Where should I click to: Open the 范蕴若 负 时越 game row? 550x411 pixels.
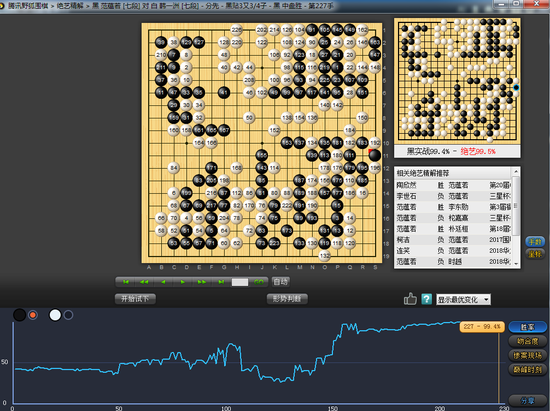click(453, 261)
